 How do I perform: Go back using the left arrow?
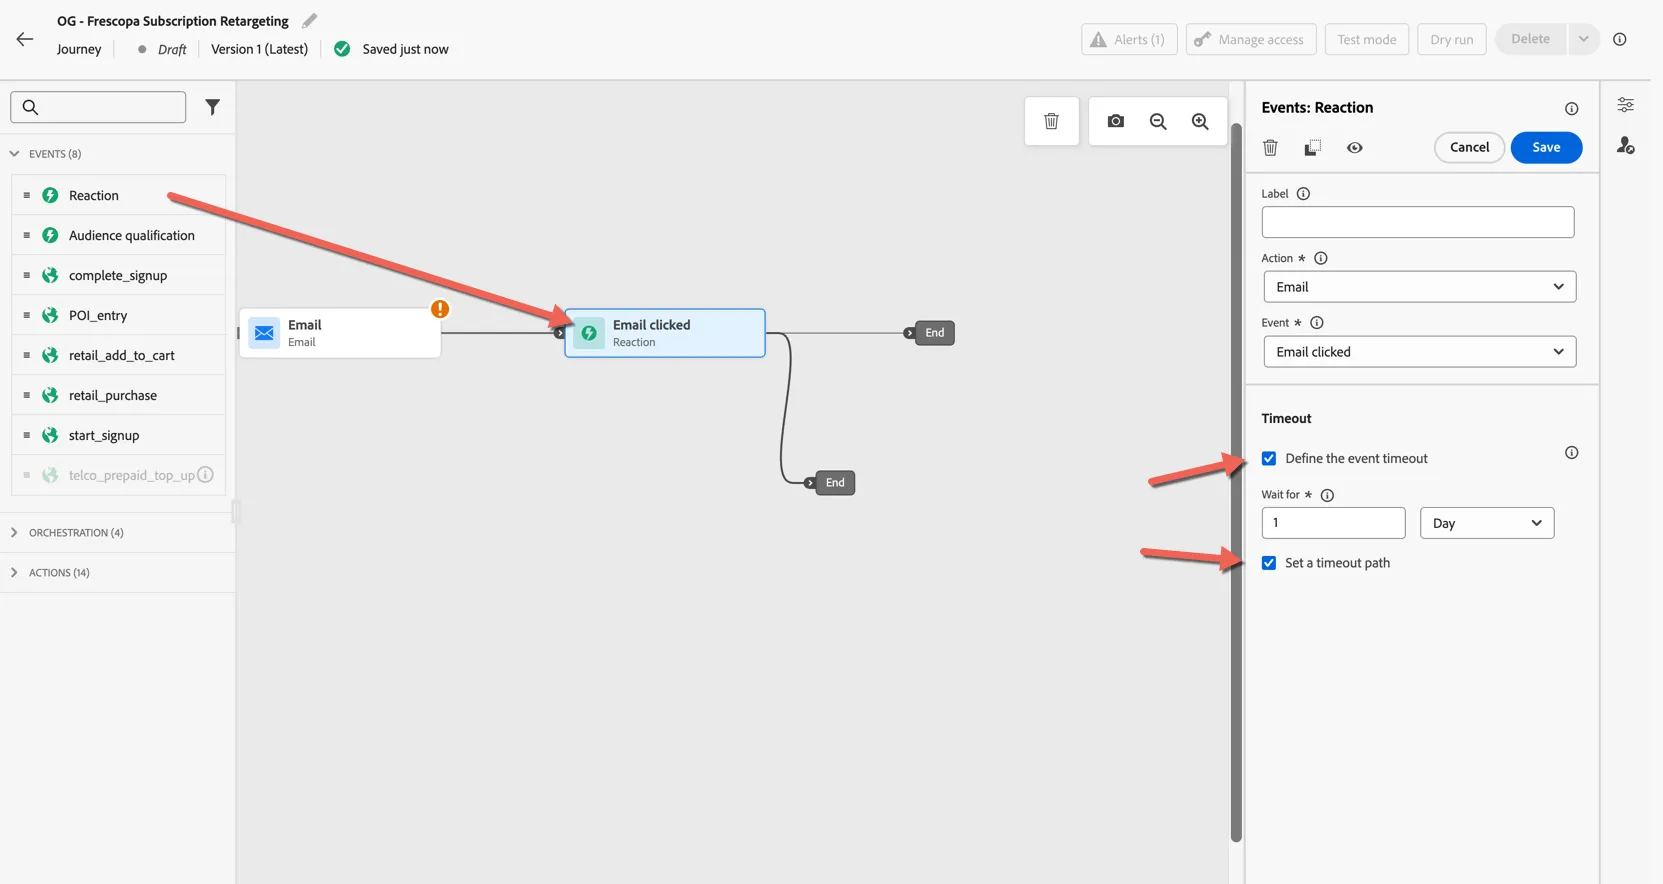(25, 39)
